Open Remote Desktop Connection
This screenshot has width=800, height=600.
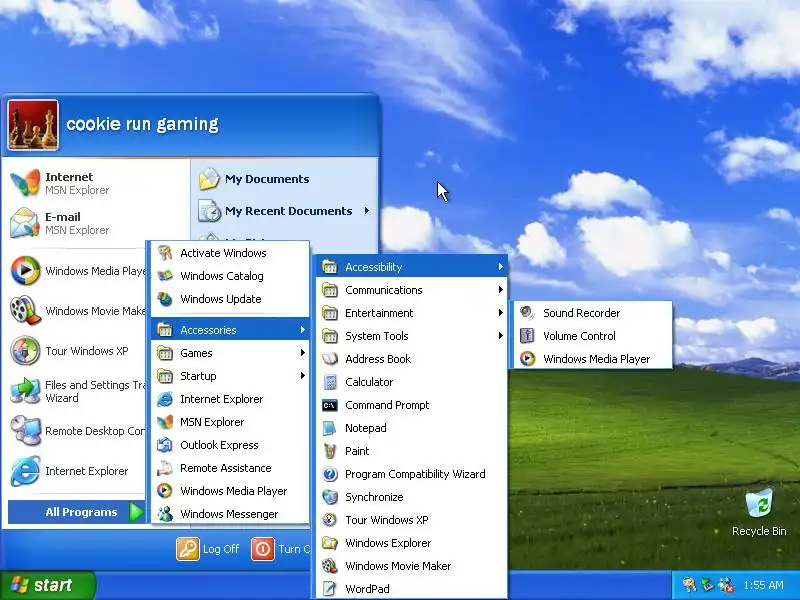point(77,431)
